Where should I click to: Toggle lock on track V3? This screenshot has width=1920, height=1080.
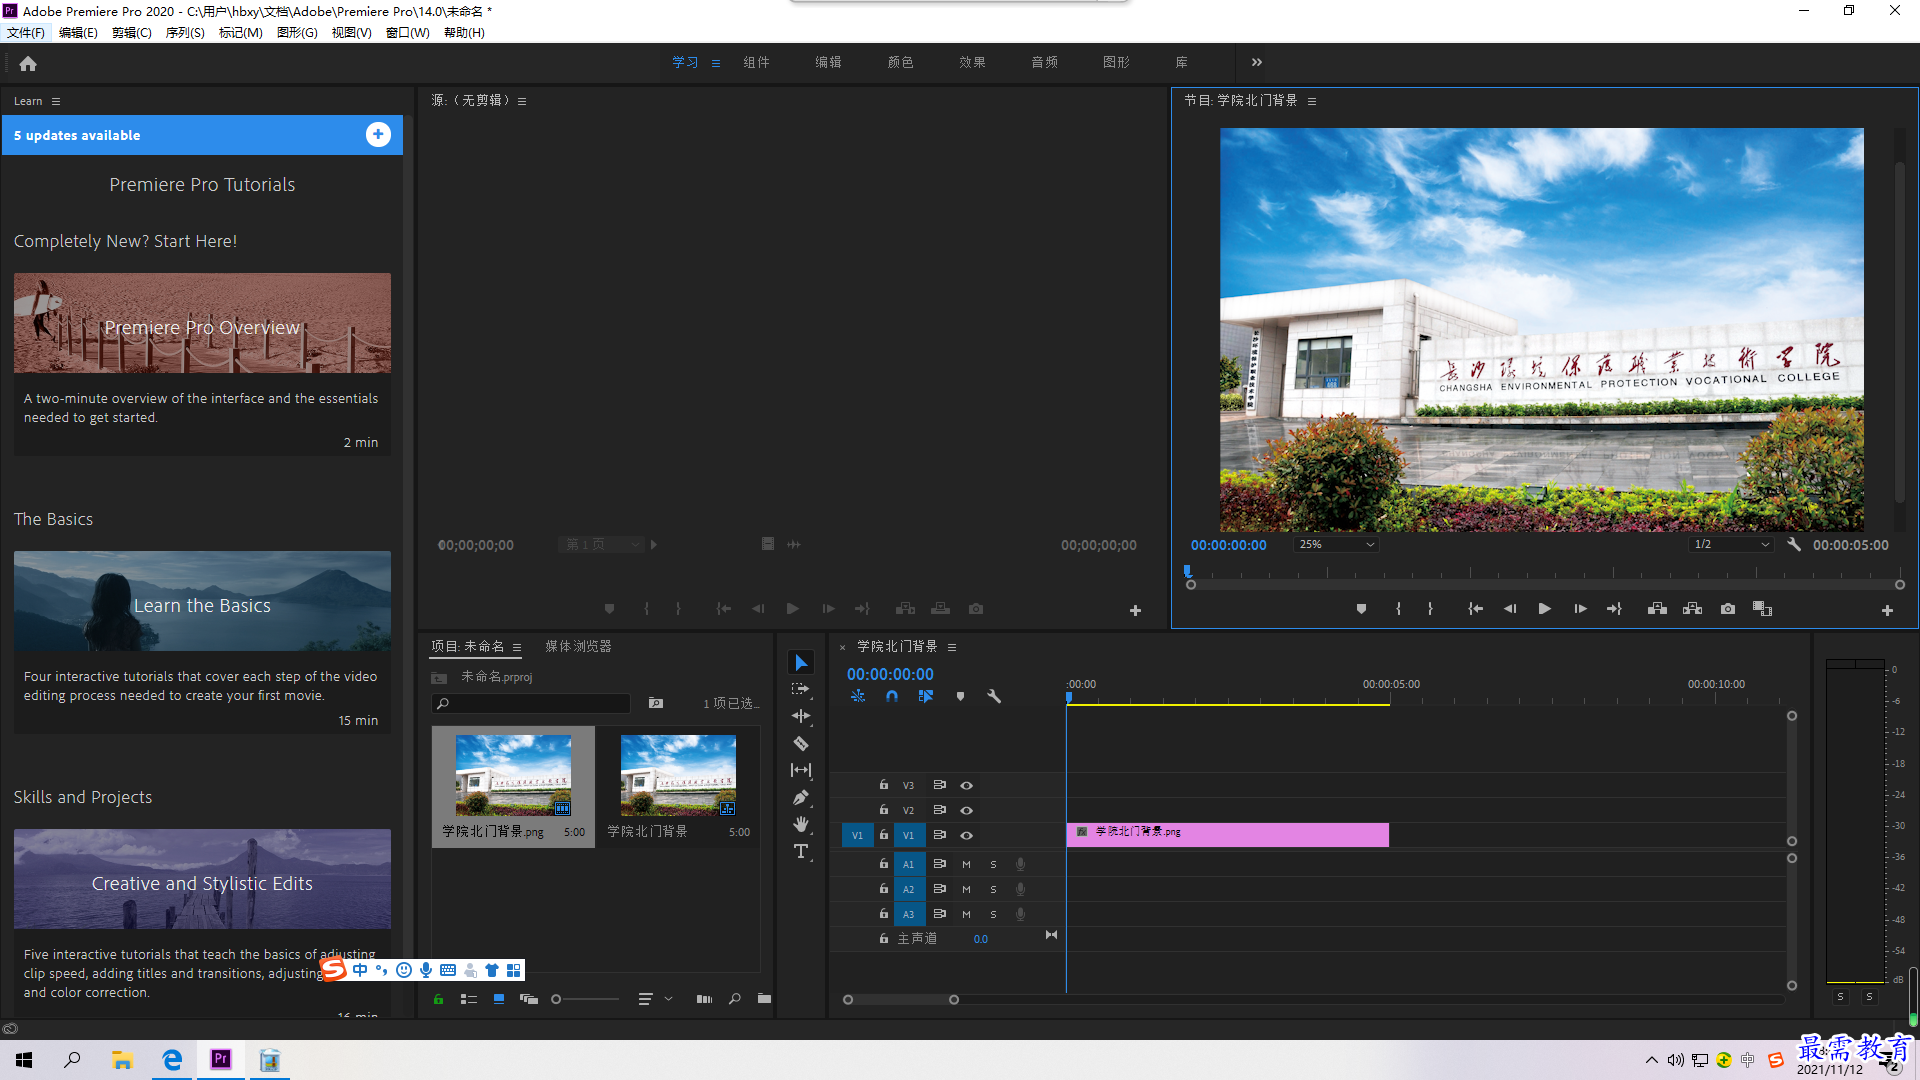click(884, 785)
